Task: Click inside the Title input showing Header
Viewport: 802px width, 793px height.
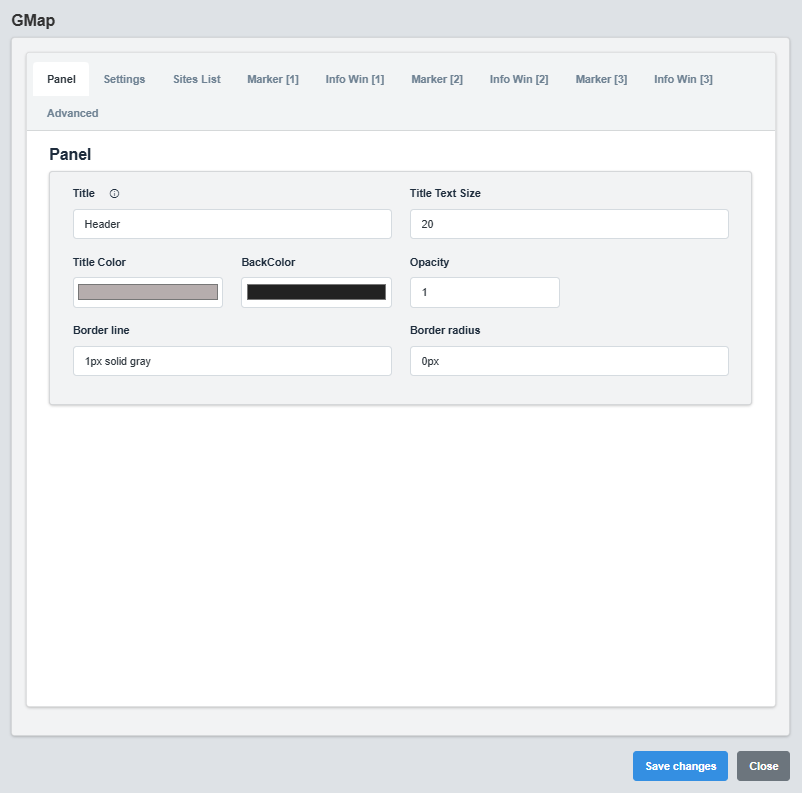Action: pos(232,224)
